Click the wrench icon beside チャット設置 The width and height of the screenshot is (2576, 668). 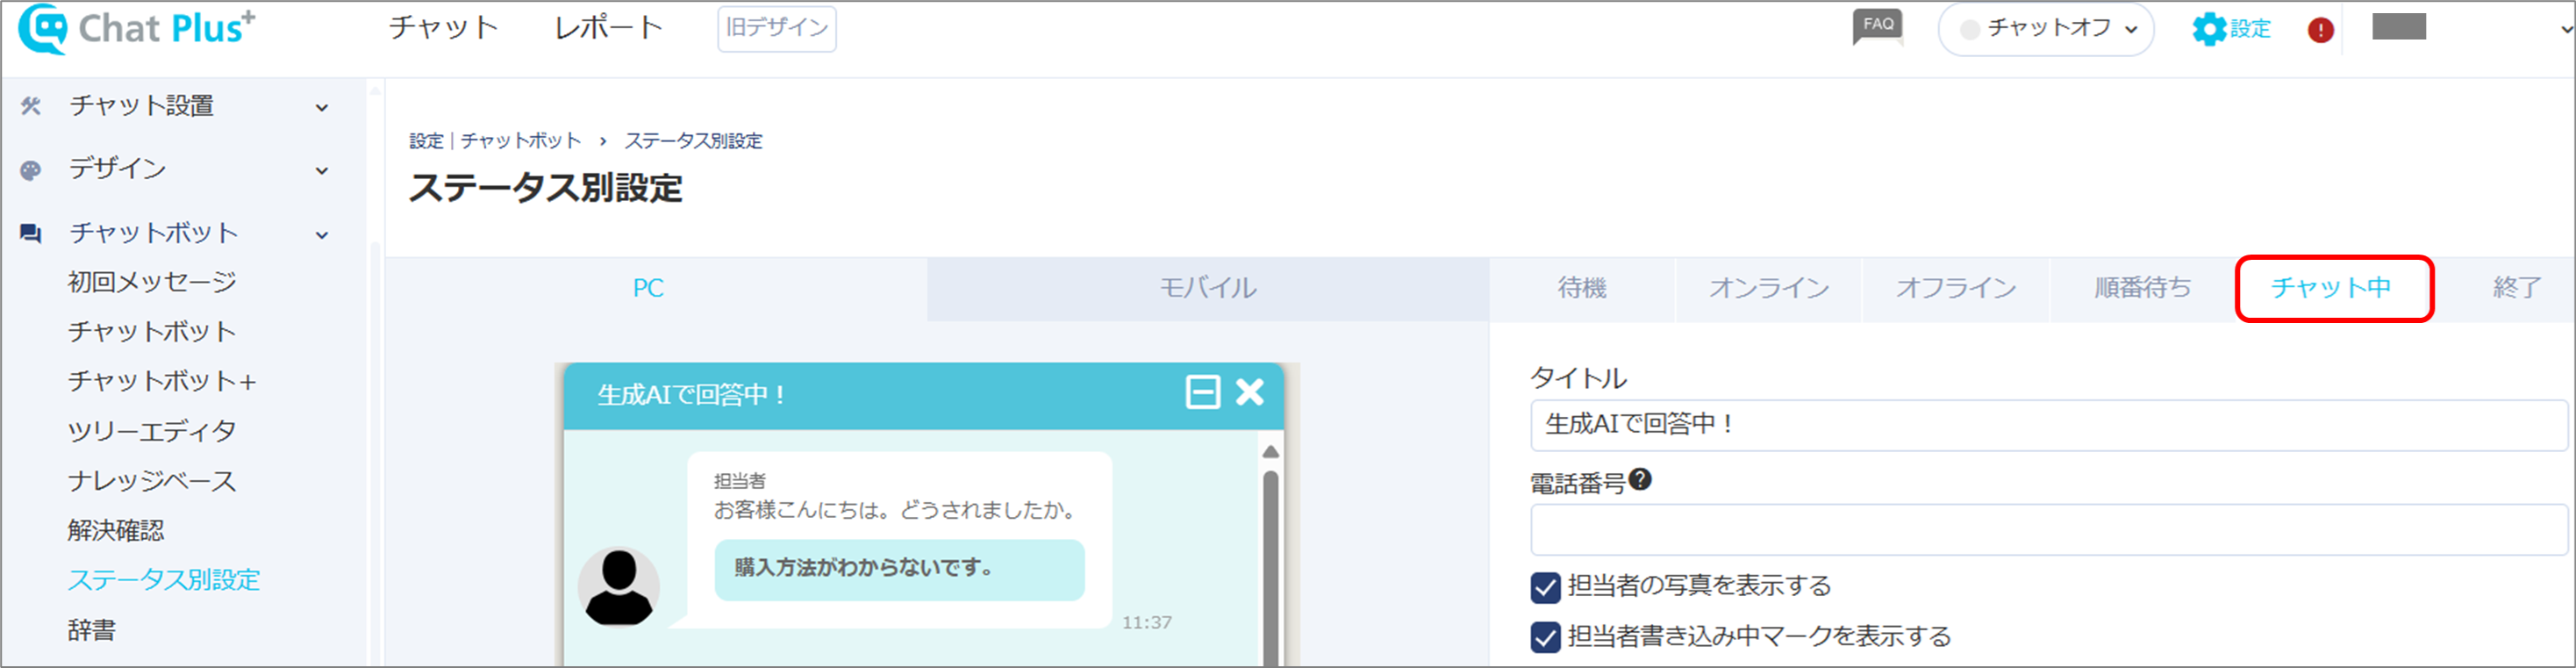pos(31,106)
